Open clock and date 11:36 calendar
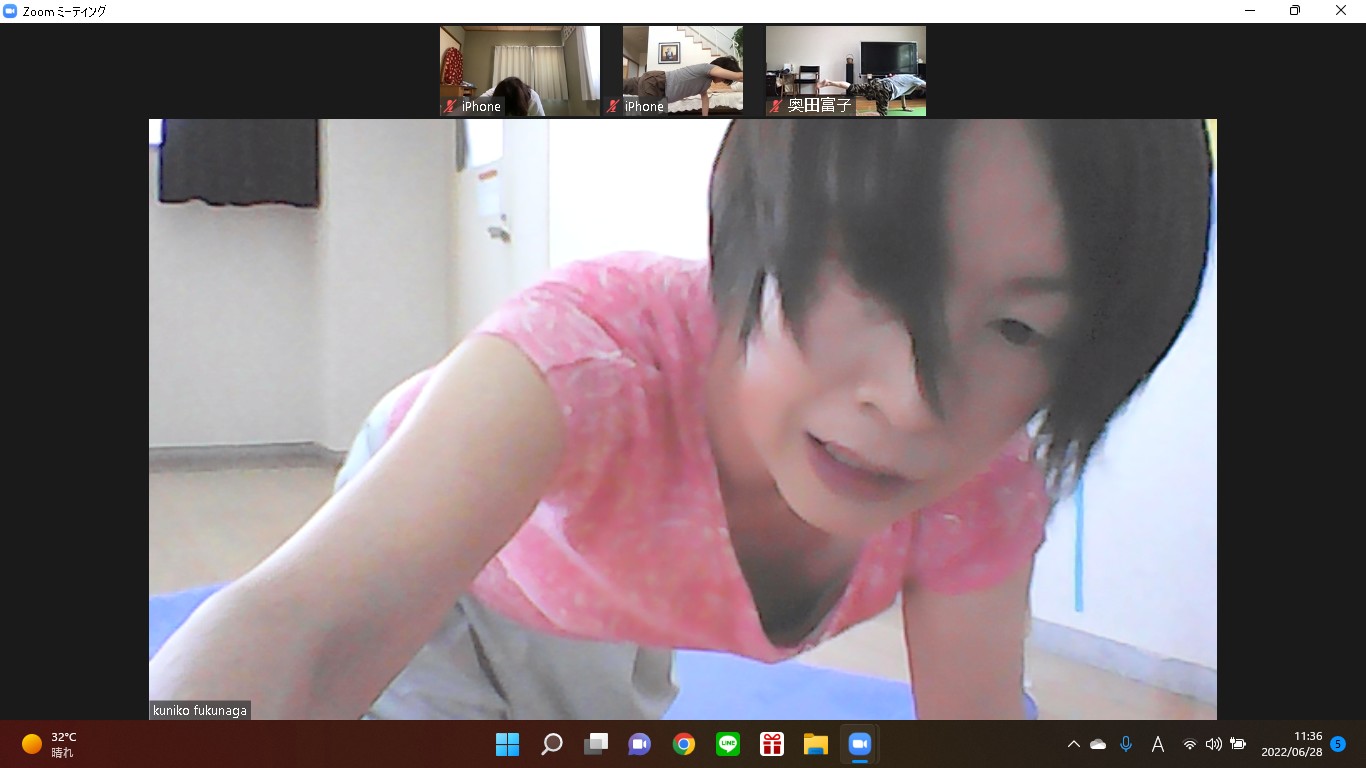Viewport: 1366px width, 768px height. coord(1292,744)
